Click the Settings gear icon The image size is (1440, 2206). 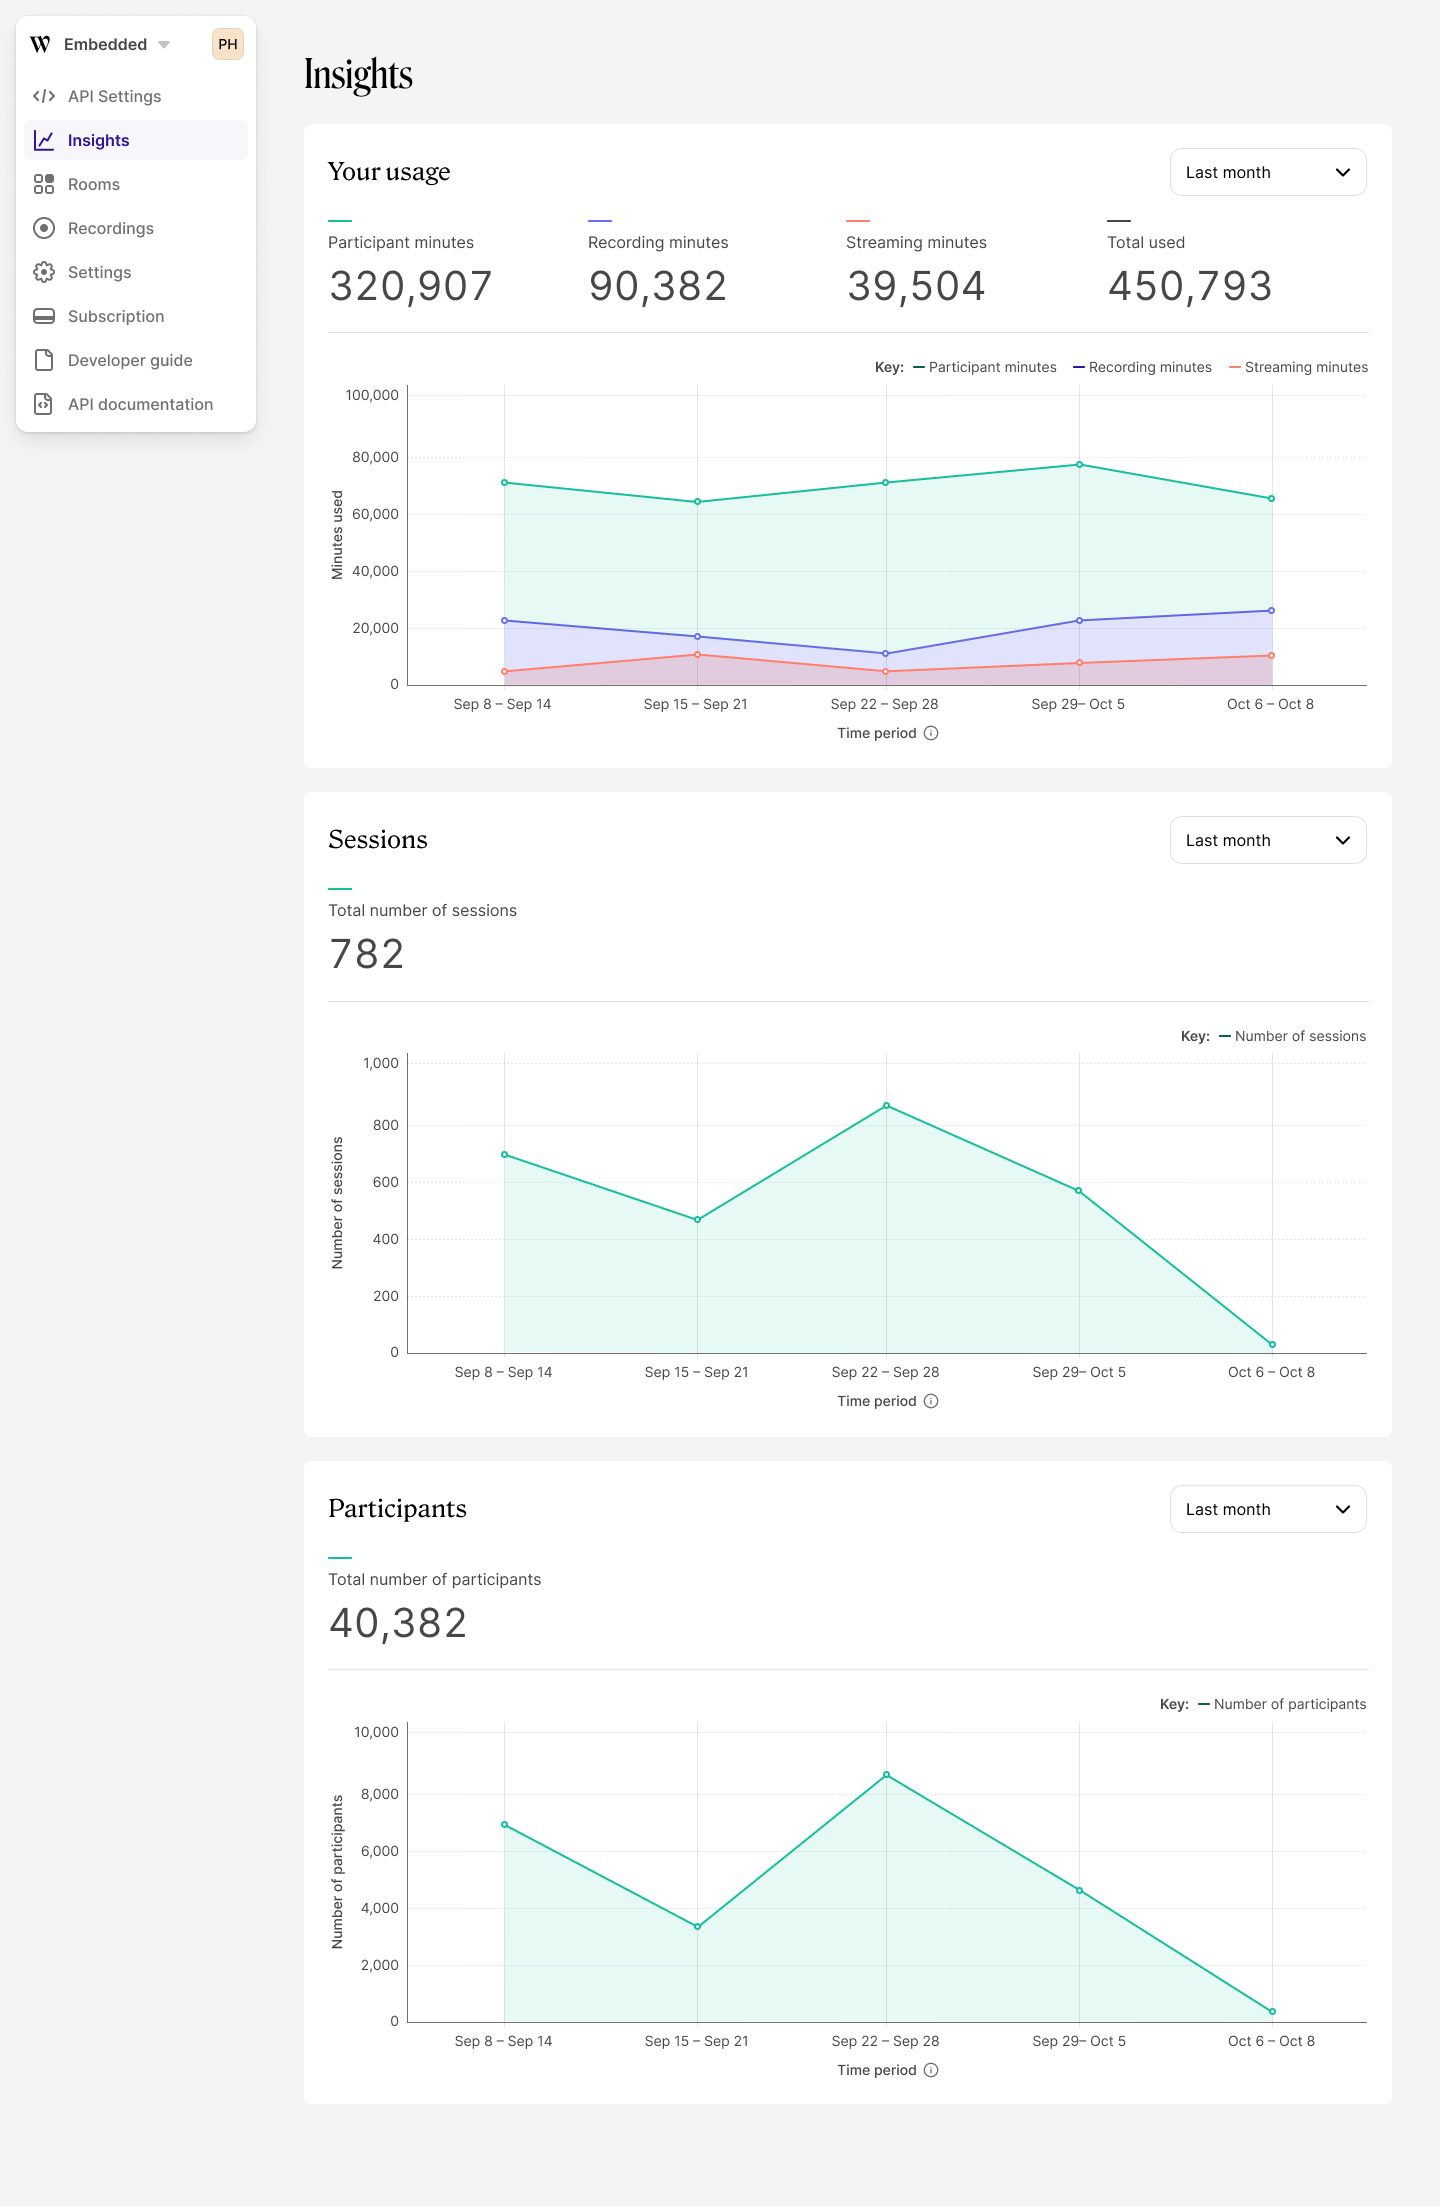click(44, 272)
